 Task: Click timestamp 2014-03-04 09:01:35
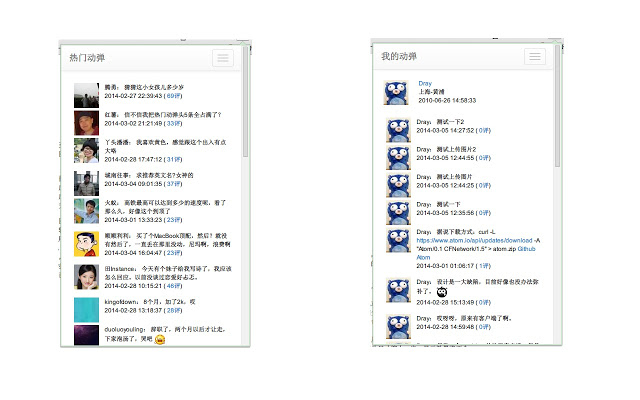click(x=133, y=184)
